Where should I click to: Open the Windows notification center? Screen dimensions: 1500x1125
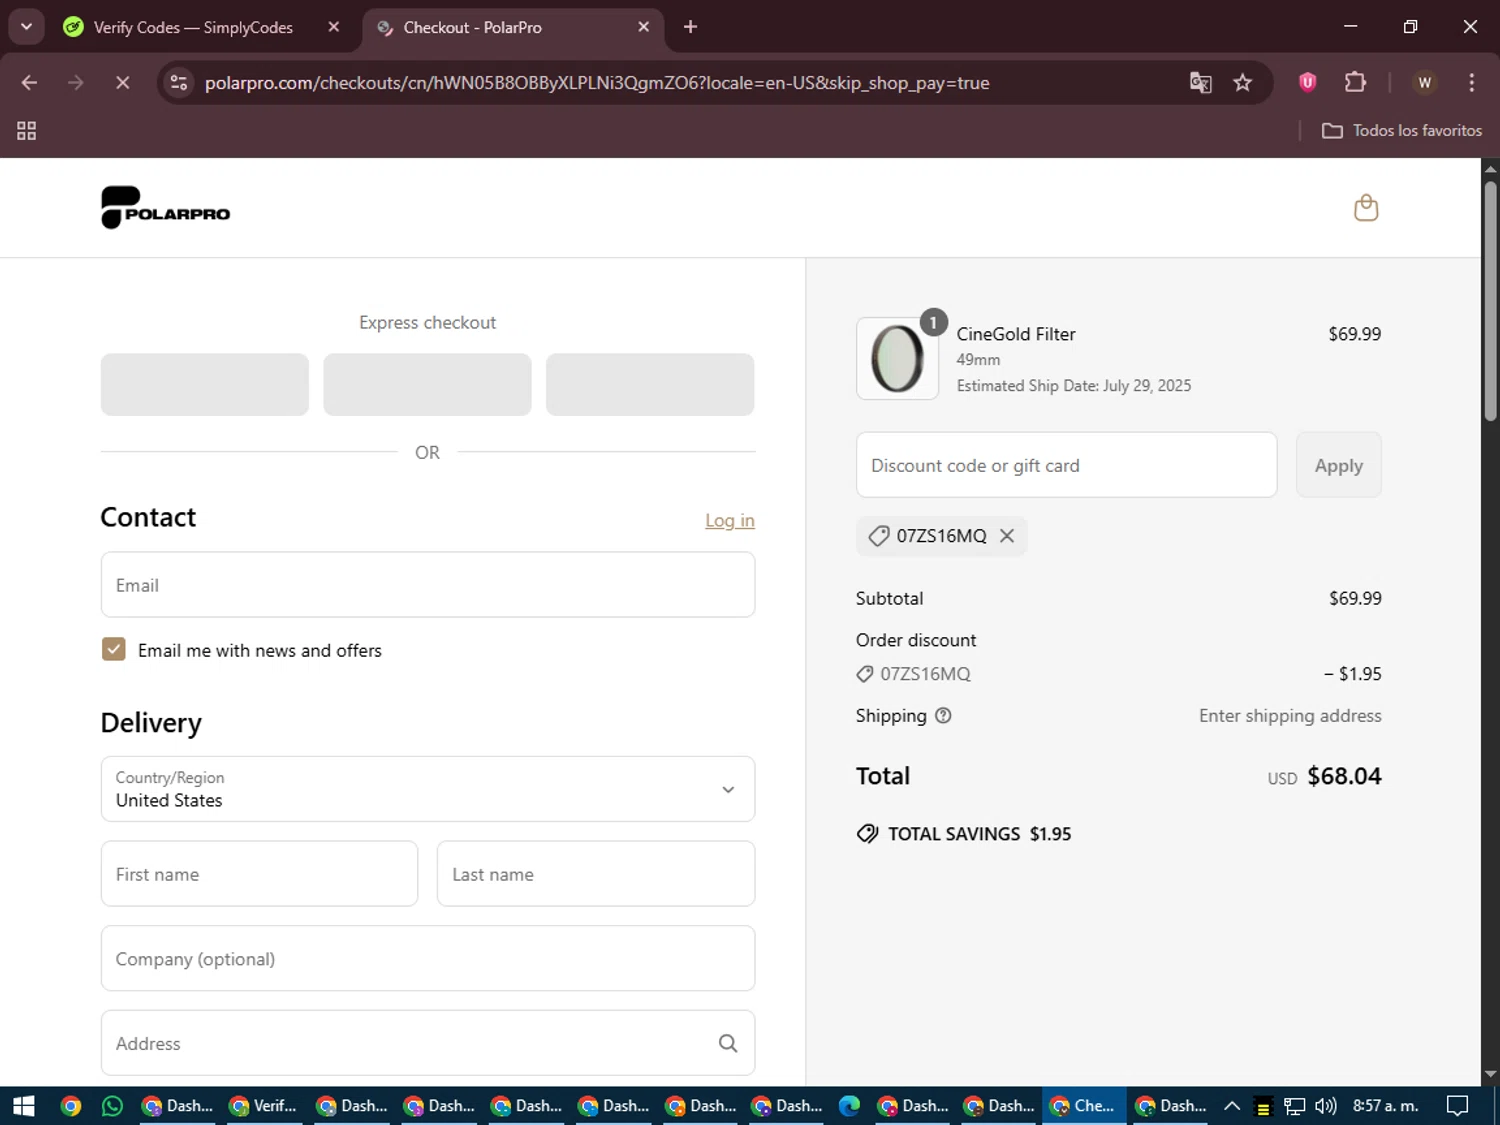click(1458, 1106)
